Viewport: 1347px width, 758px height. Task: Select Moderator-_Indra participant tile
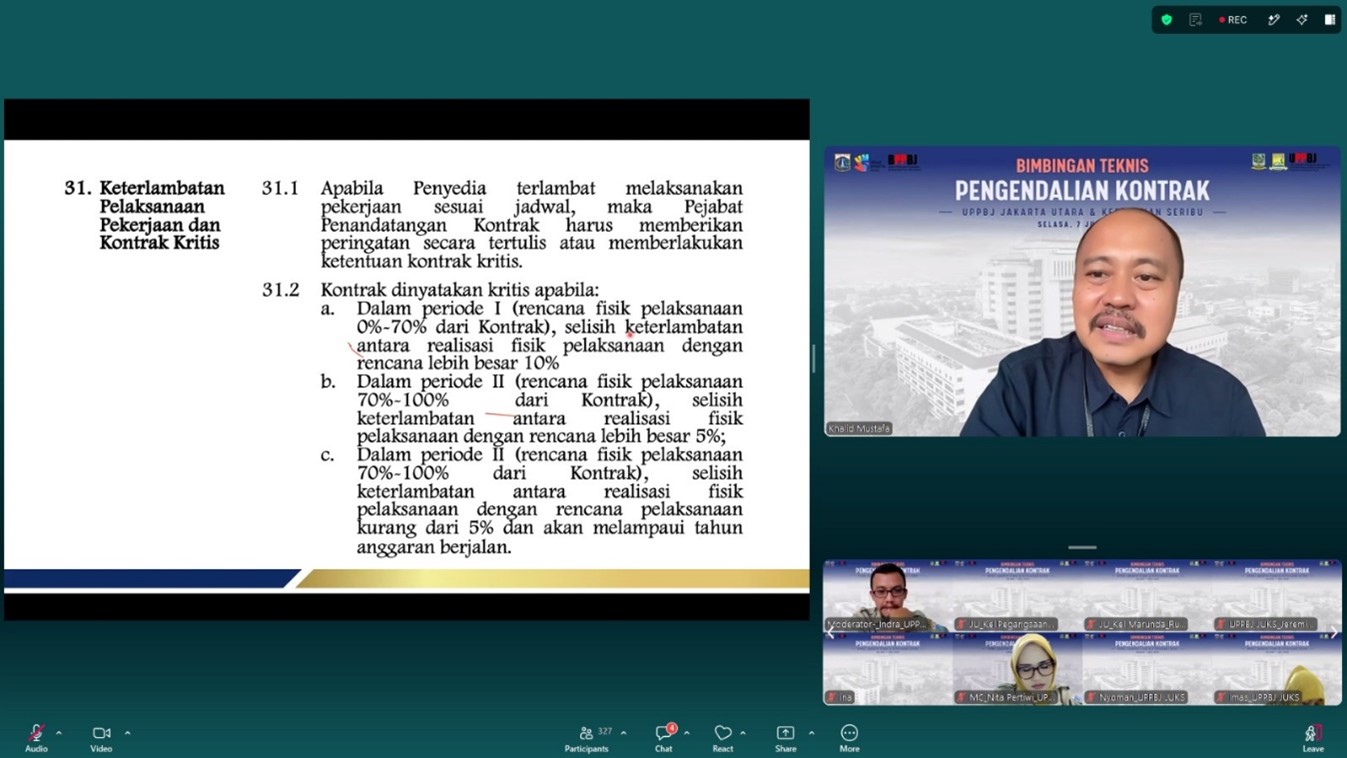(887, 596)
